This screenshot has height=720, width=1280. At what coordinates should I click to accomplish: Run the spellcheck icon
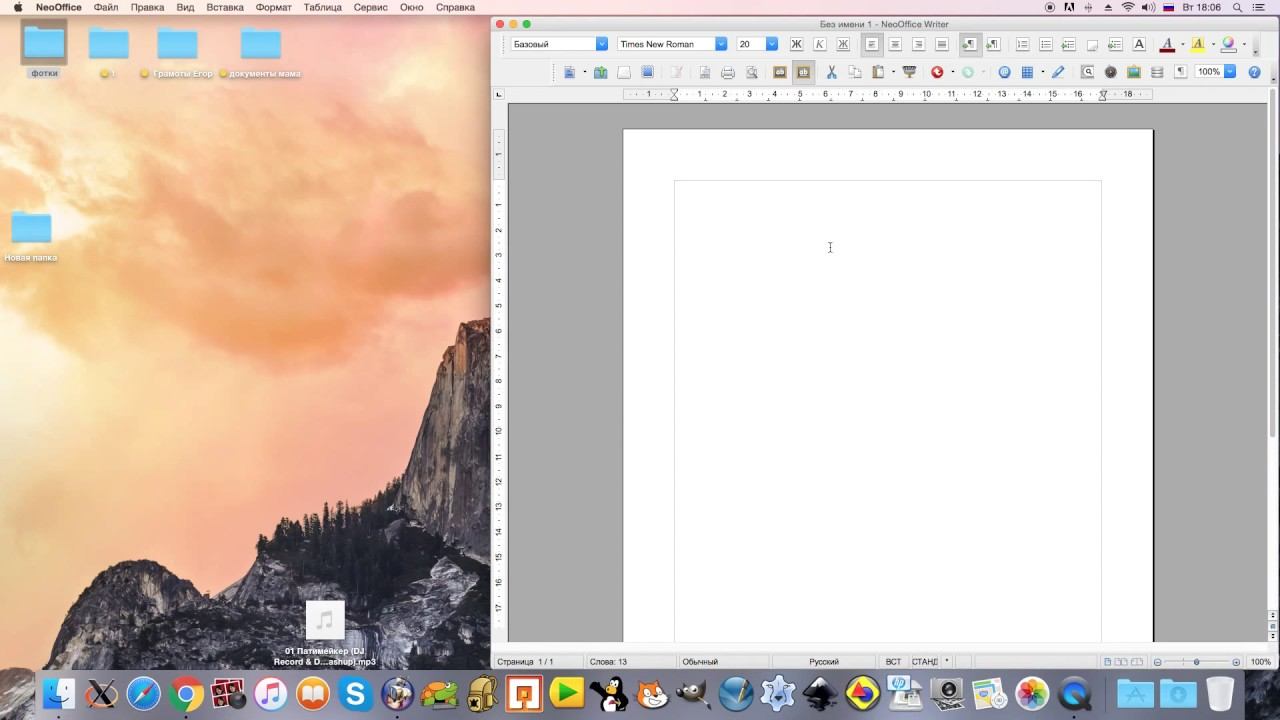(x=780, y=72)
